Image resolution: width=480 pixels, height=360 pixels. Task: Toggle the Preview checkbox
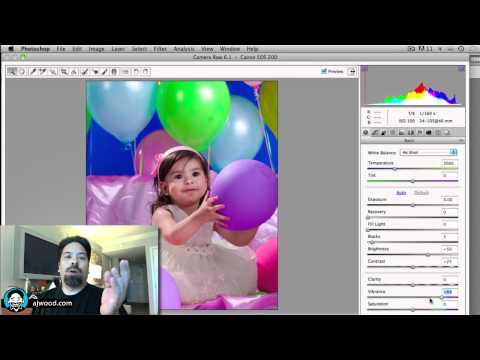click(x=323, y=71)
